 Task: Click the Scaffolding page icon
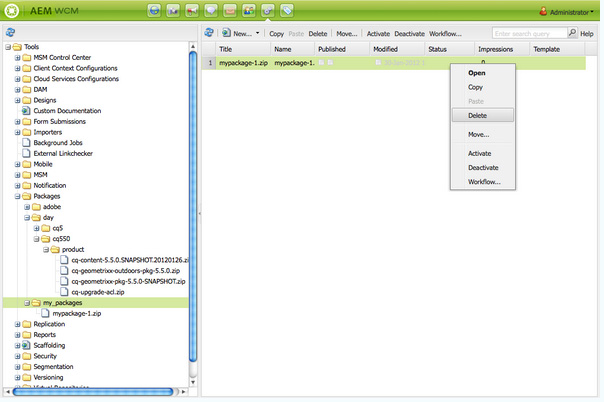[26, 345]
